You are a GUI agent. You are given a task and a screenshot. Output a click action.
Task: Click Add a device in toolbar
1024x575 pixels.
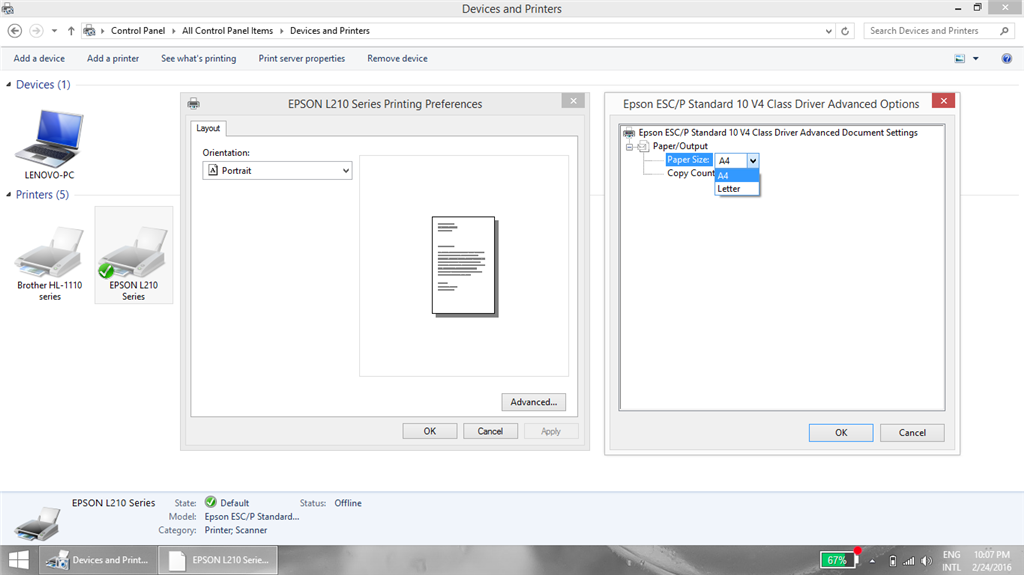[39, 59]
